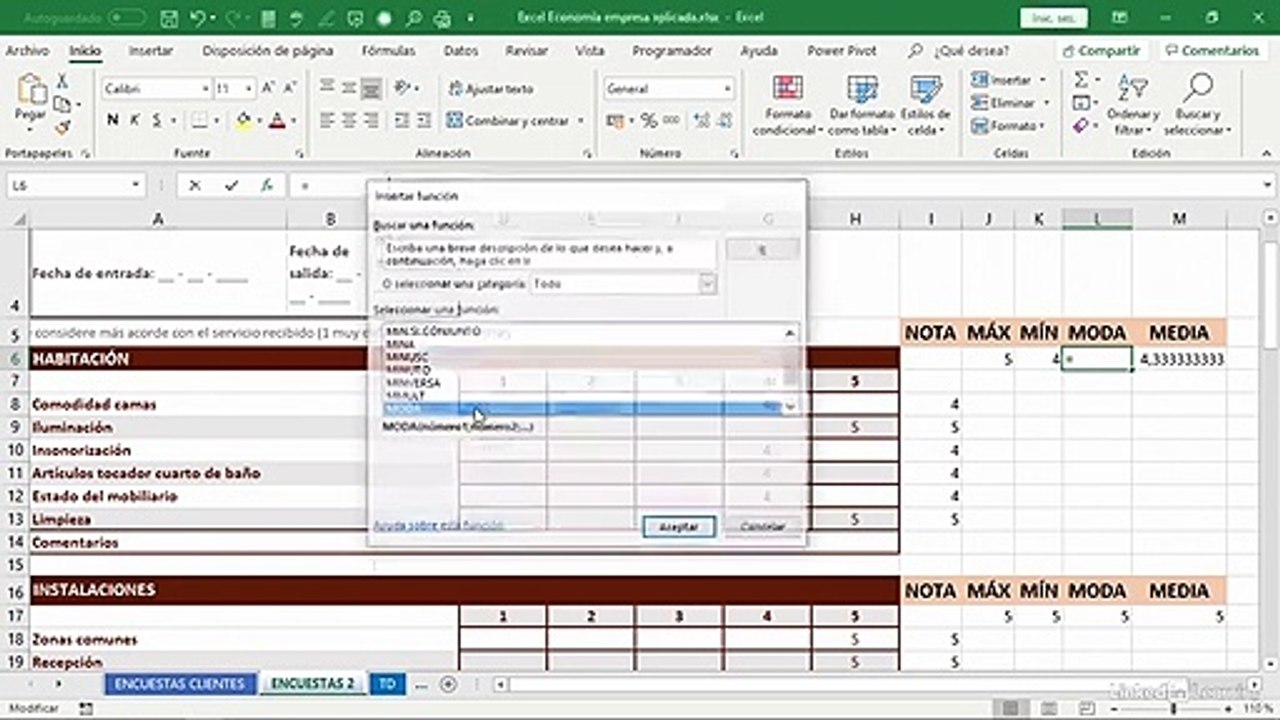Click the Ajustar texto button
Image resolution: width=1280 pixels, height=720 pixels.
[x=491, y=89]
